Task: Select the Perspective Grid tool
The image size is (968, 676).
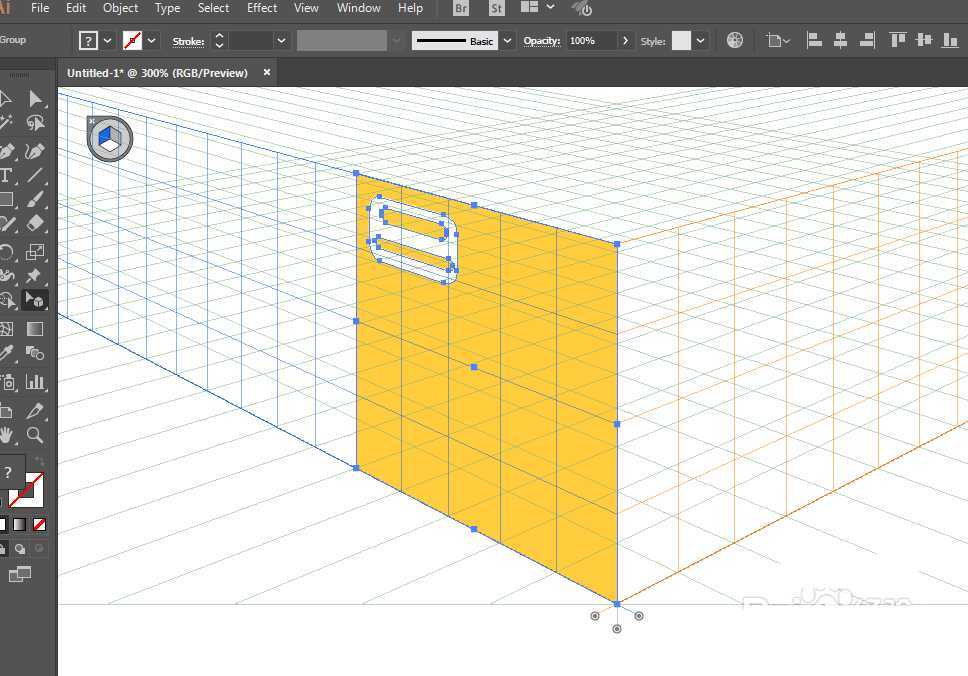Action: click(35, 300)
